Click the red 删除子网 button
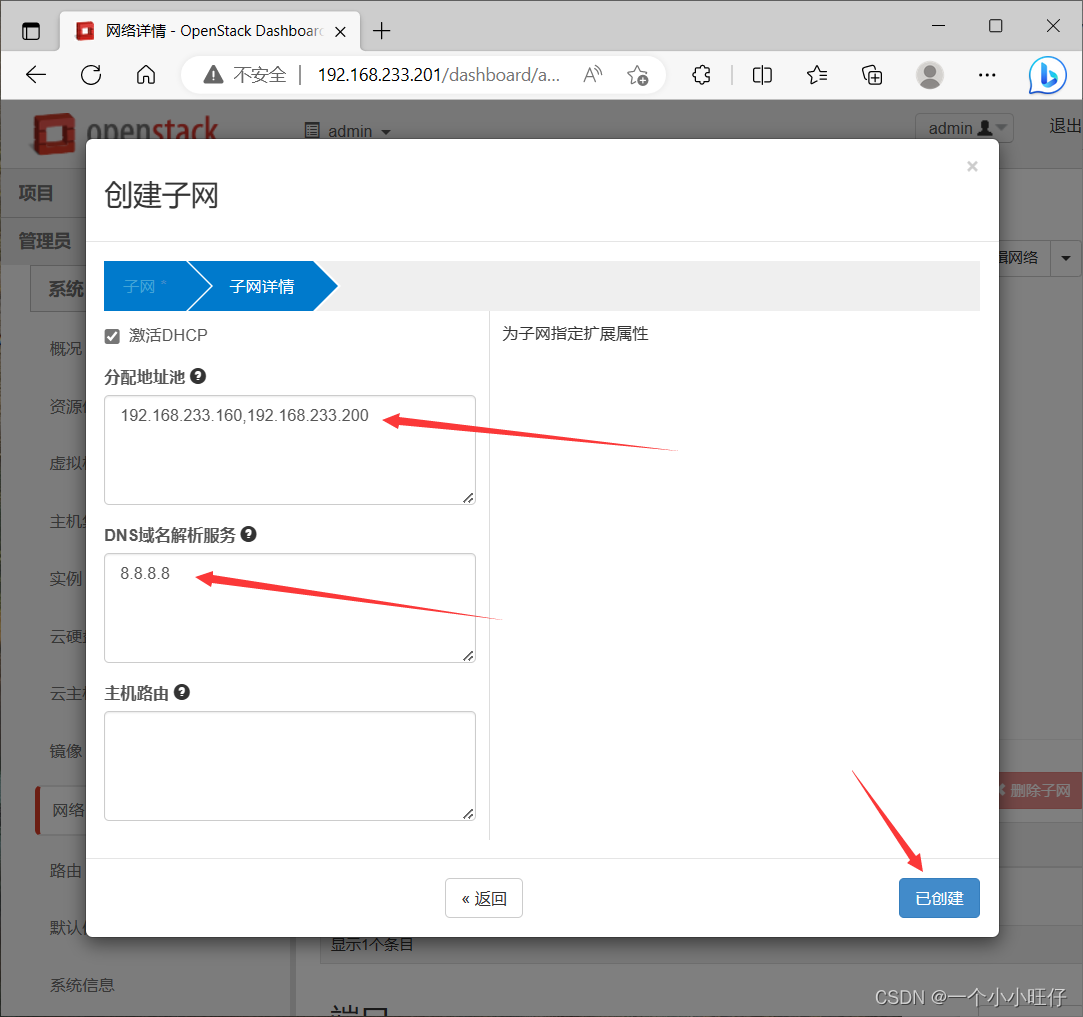1083x1017 pixels. click(1040, 790)
